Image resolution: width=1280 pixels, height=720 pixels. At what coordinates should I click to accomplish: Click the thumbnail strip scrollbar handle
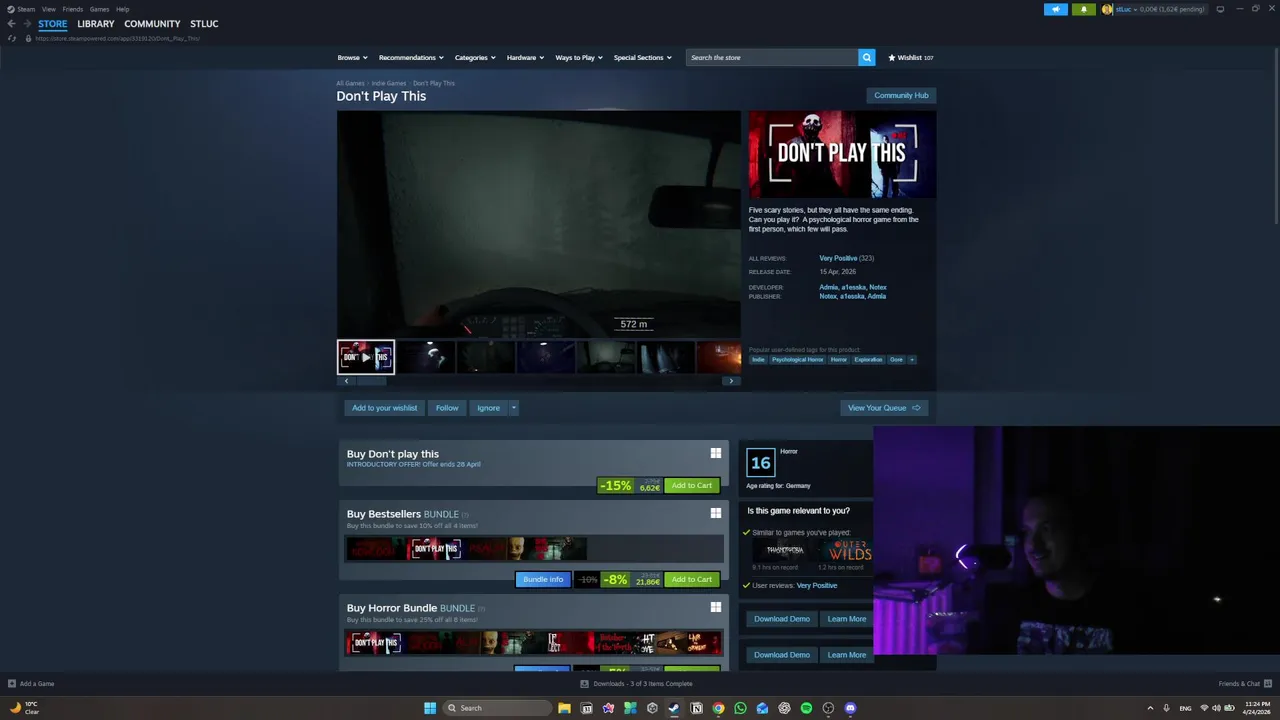tap(372, 381)
